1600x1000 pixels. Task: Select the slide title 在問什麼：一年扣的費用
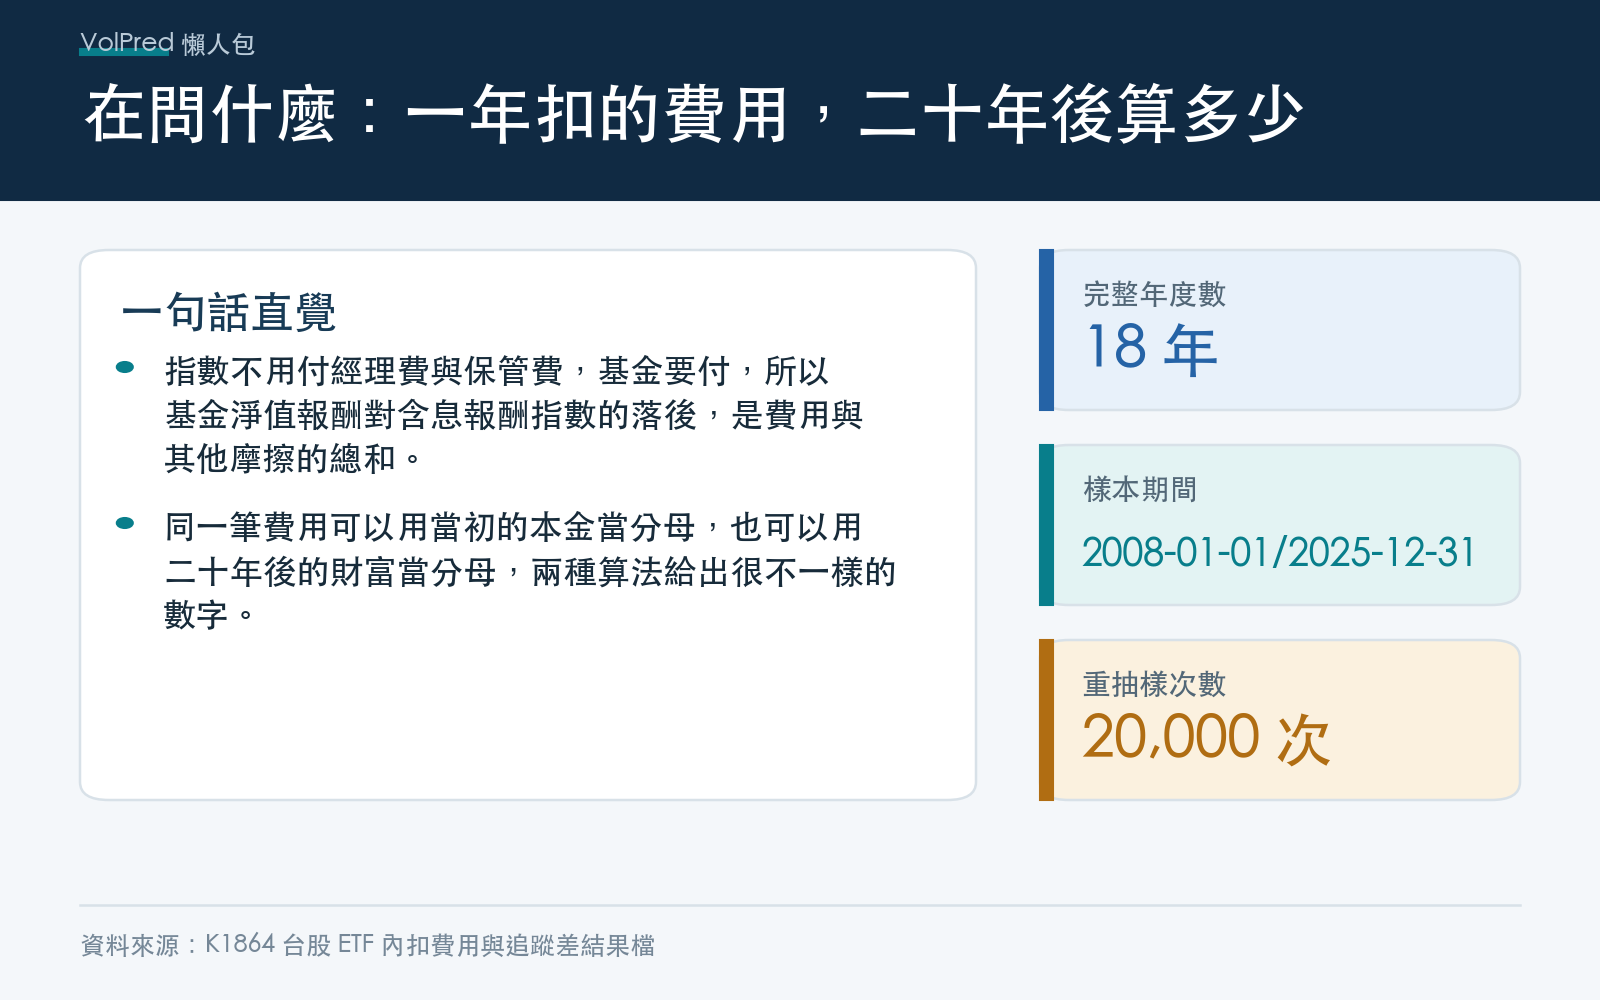(x=693, y=114)
